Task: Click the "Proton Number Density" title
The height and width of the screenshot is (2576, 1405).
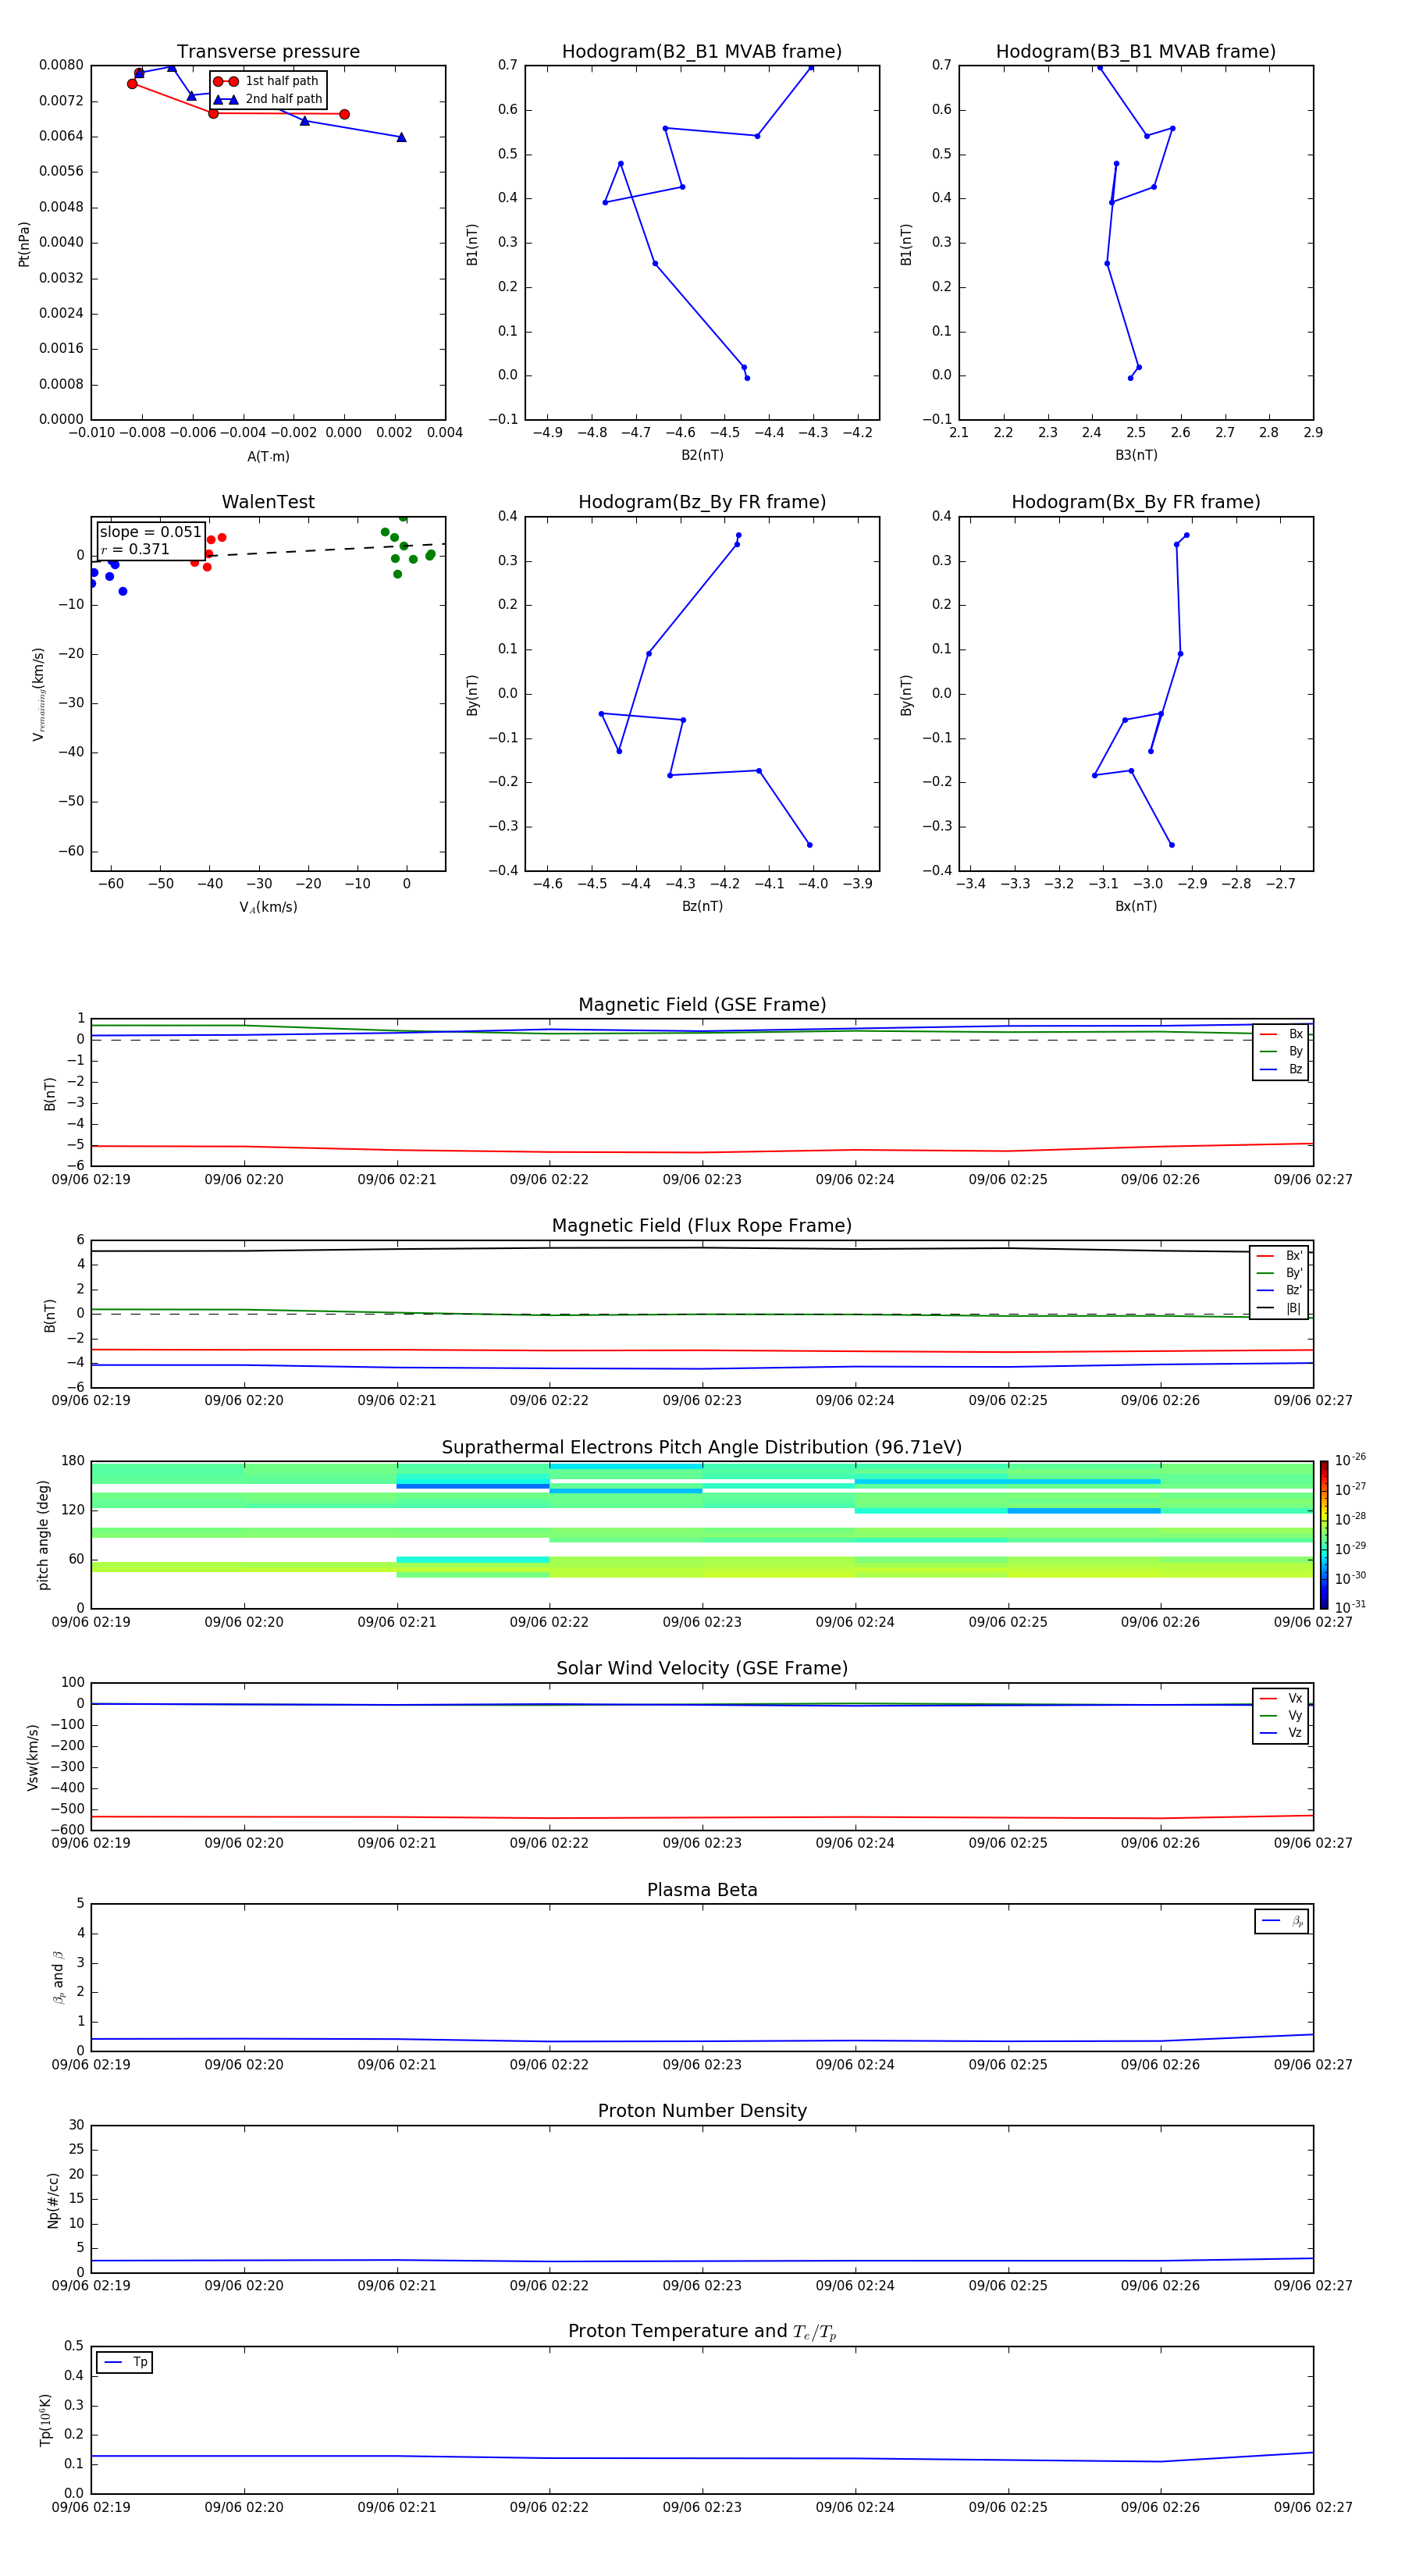Action: [x=702, y=2112]
